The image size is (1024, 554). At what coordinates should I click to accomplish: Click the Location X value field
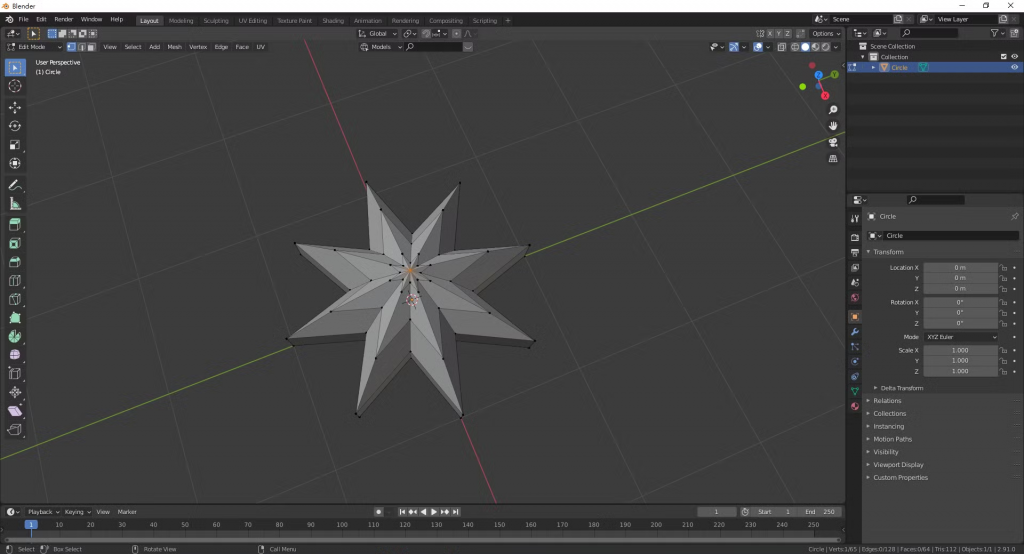point(960,268)
